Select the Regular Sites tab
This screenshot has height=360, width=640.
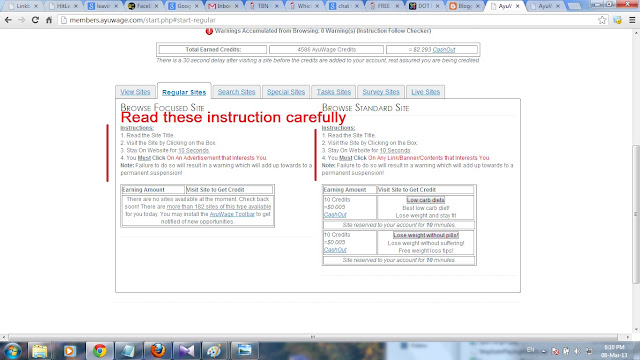[x=184, y=92]
